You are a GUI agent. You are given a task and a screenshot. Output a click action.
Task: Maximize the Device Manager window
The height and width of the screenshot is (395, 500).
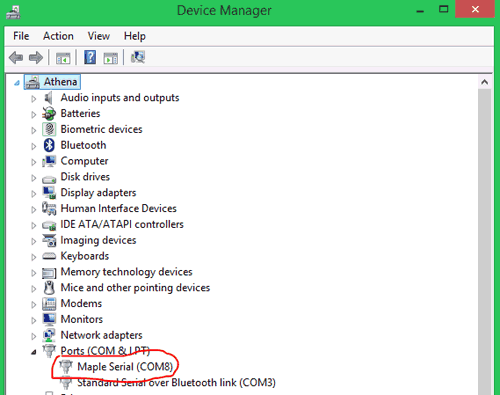click(x=443, y=9)
